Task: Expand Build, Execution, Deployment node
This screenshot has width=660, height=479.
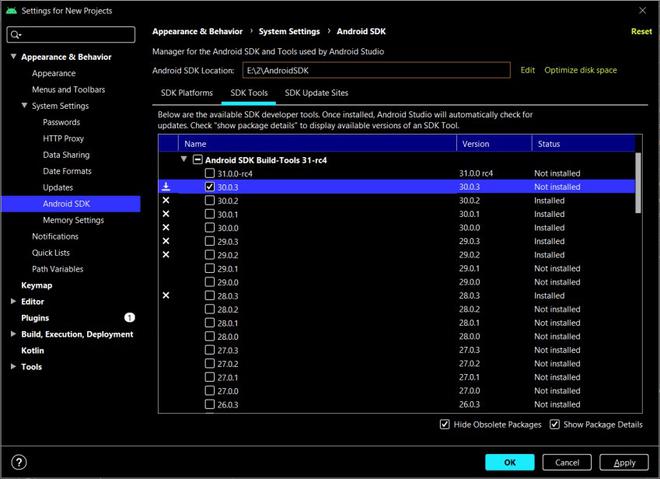Action: (13, 334)
